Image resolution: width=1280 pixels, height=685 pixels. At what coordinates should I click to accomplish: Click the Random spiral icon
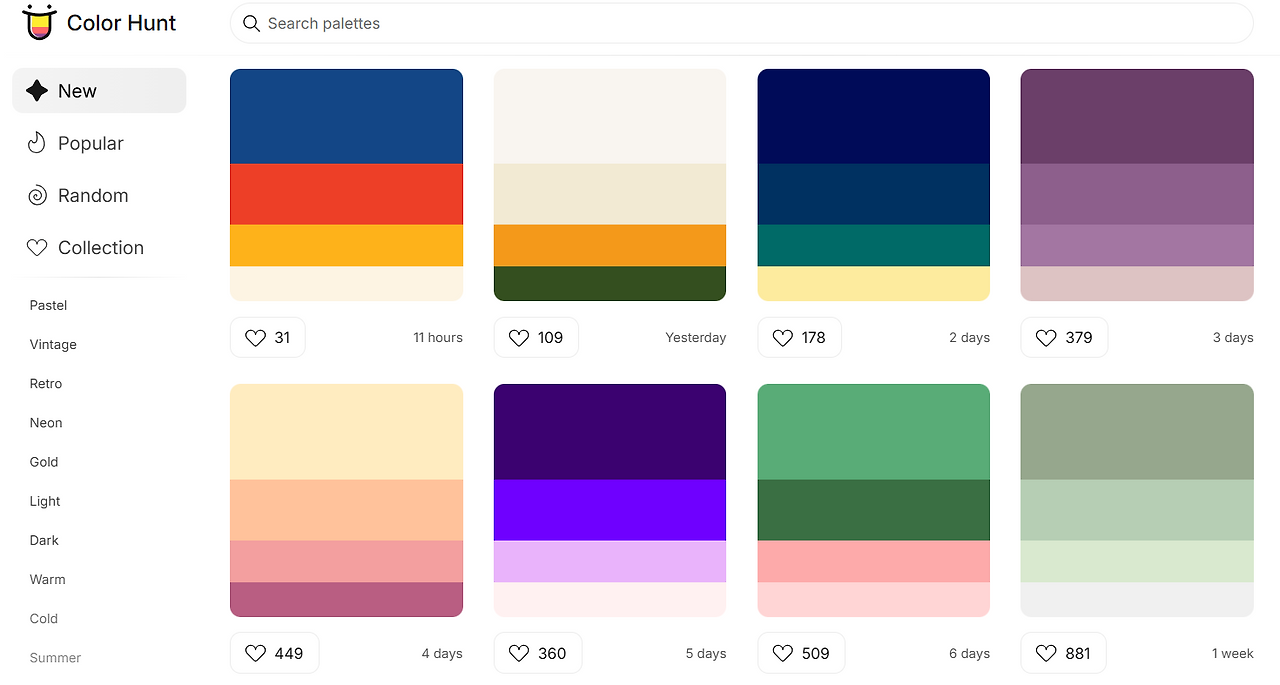[36, 195]
